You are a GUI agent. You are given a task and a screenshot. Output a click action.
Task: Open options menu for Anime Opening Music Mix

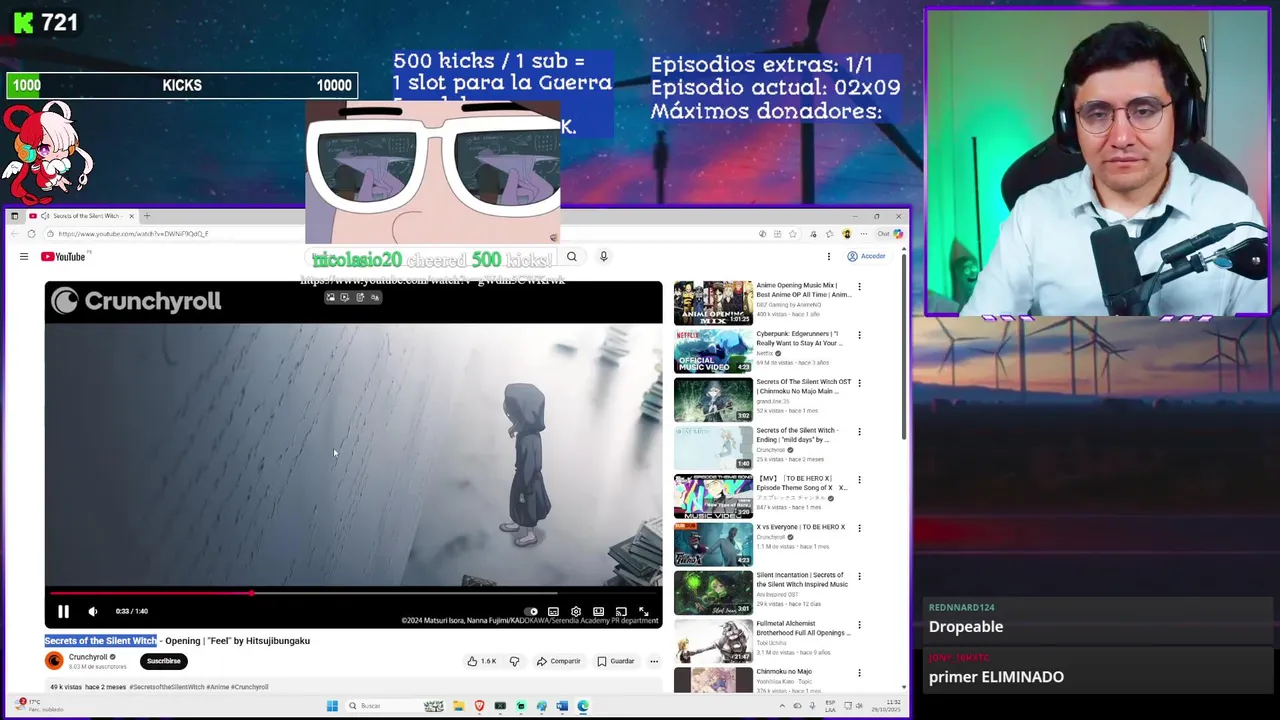pyautogui.click(x=859, y=287)
